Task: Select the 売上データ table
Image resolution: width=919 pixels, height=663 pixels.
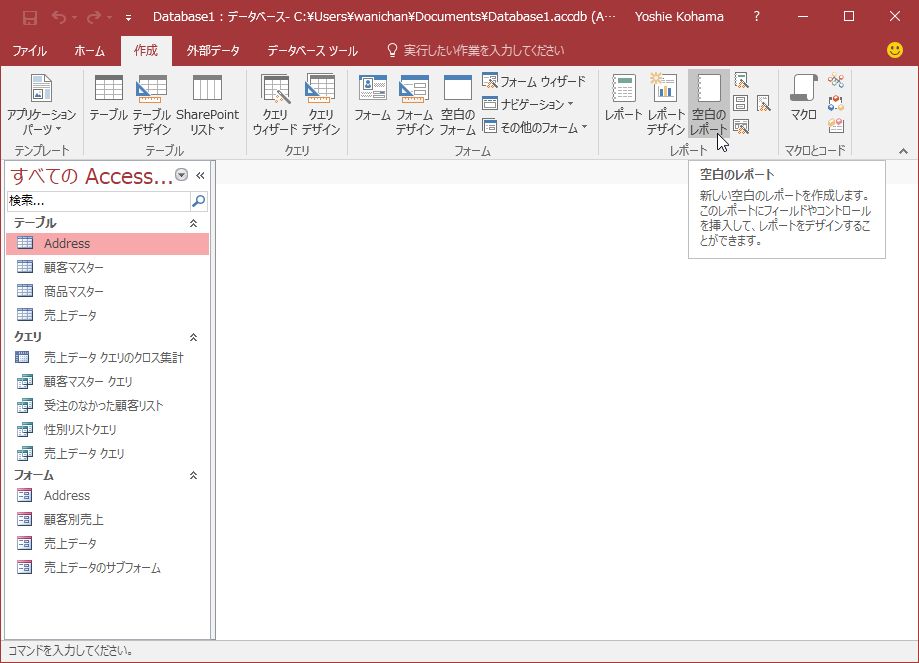Action: (107, 315)
